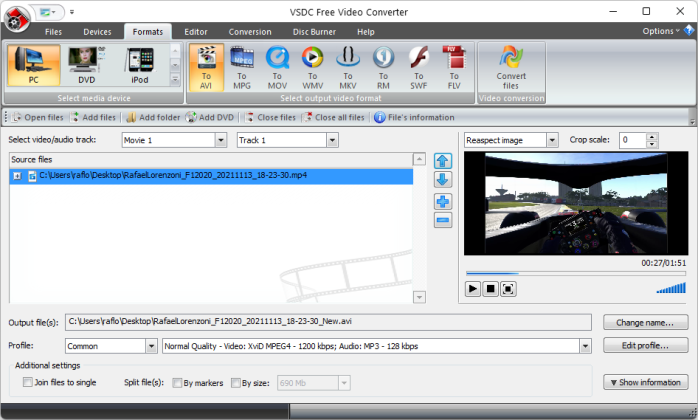Choose To AVI output format
The width and height of the screenshot is (698, 420).
click(206, 68)
